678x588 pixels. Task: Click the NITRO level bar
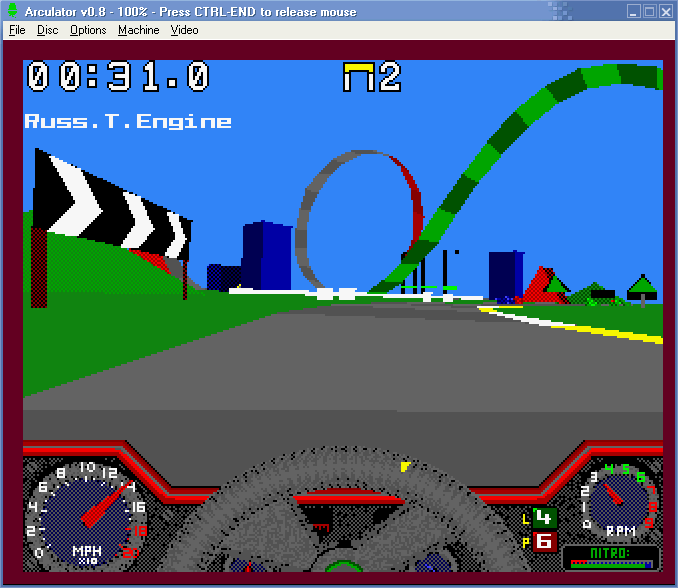pos(610,562)
